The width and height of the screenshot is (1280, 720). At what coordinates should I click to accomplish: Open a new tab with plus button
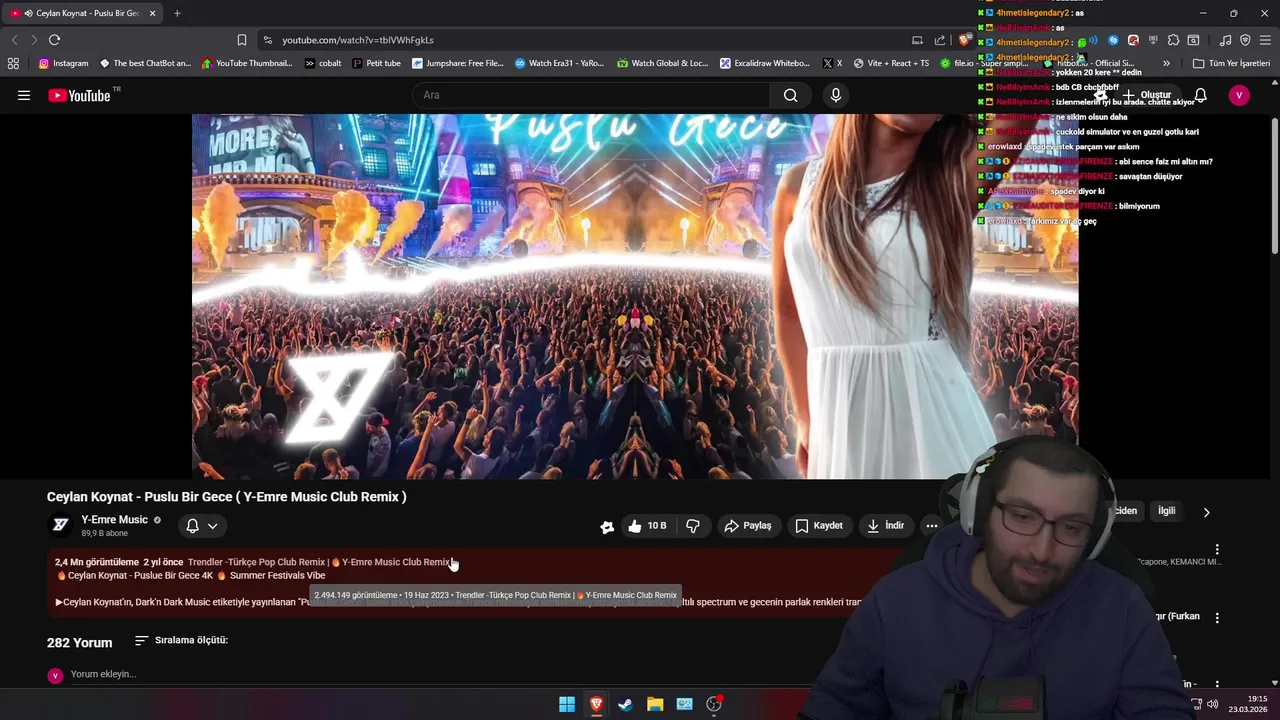tap(177, 13)
